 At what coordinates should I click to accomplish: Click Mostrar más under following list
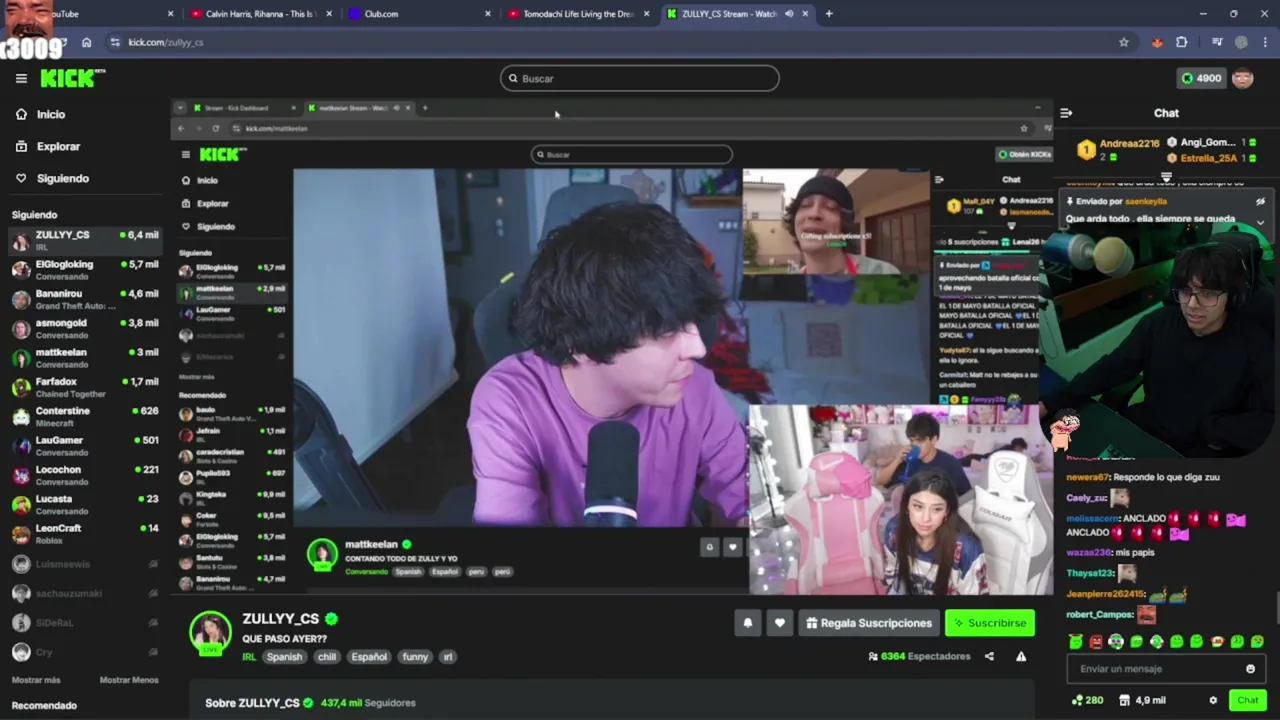[x=36, y=680]
